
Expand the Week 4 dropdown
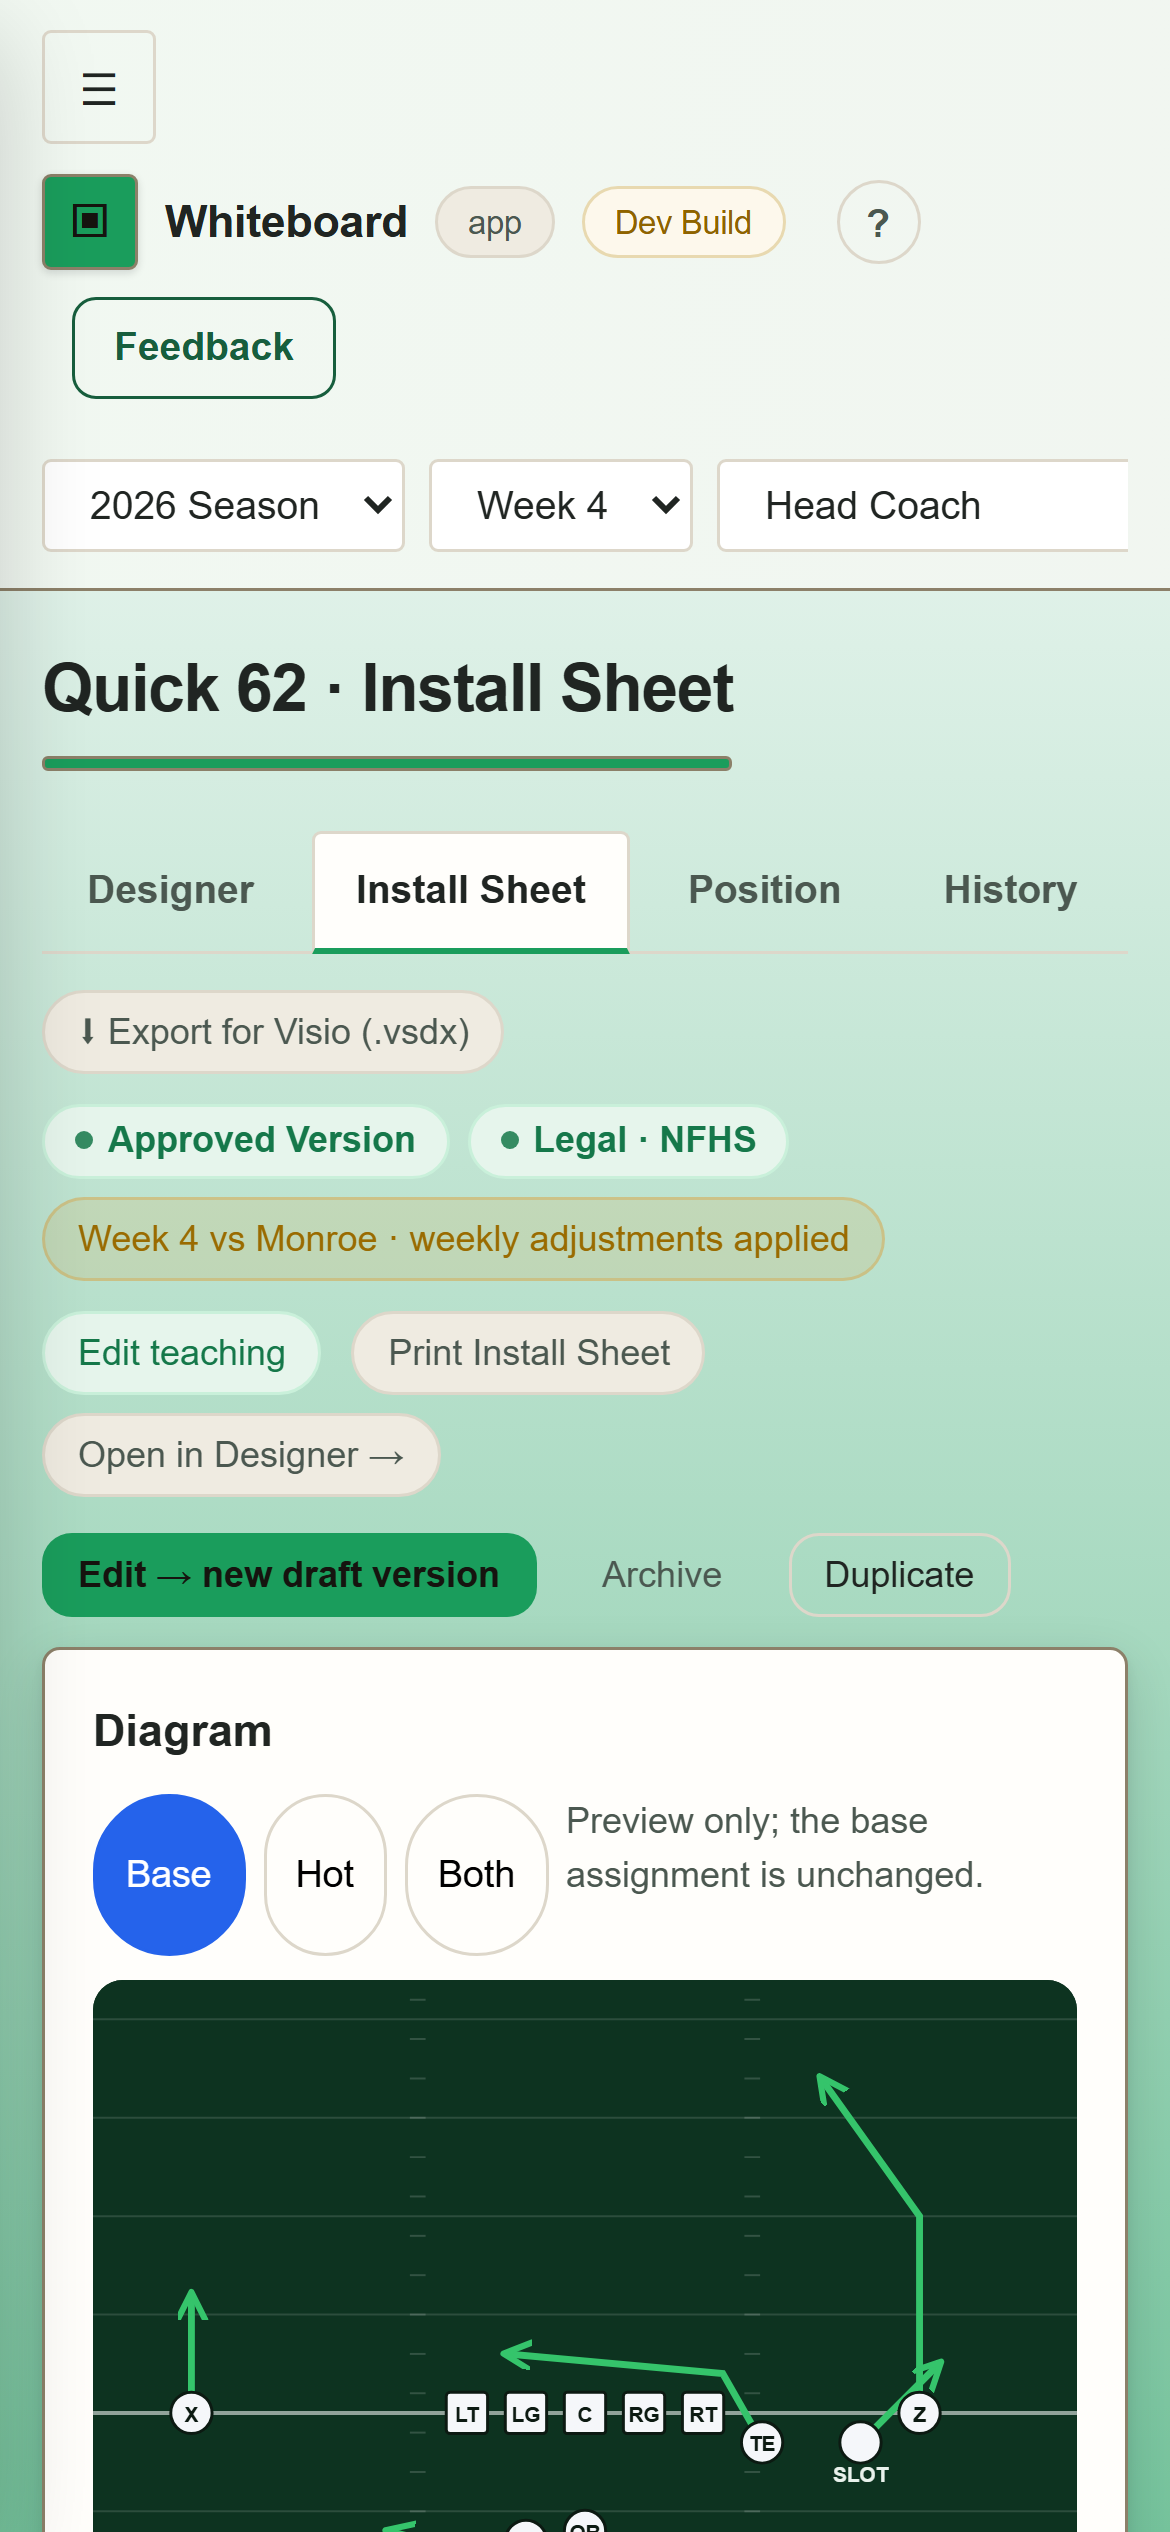point(560,505)
